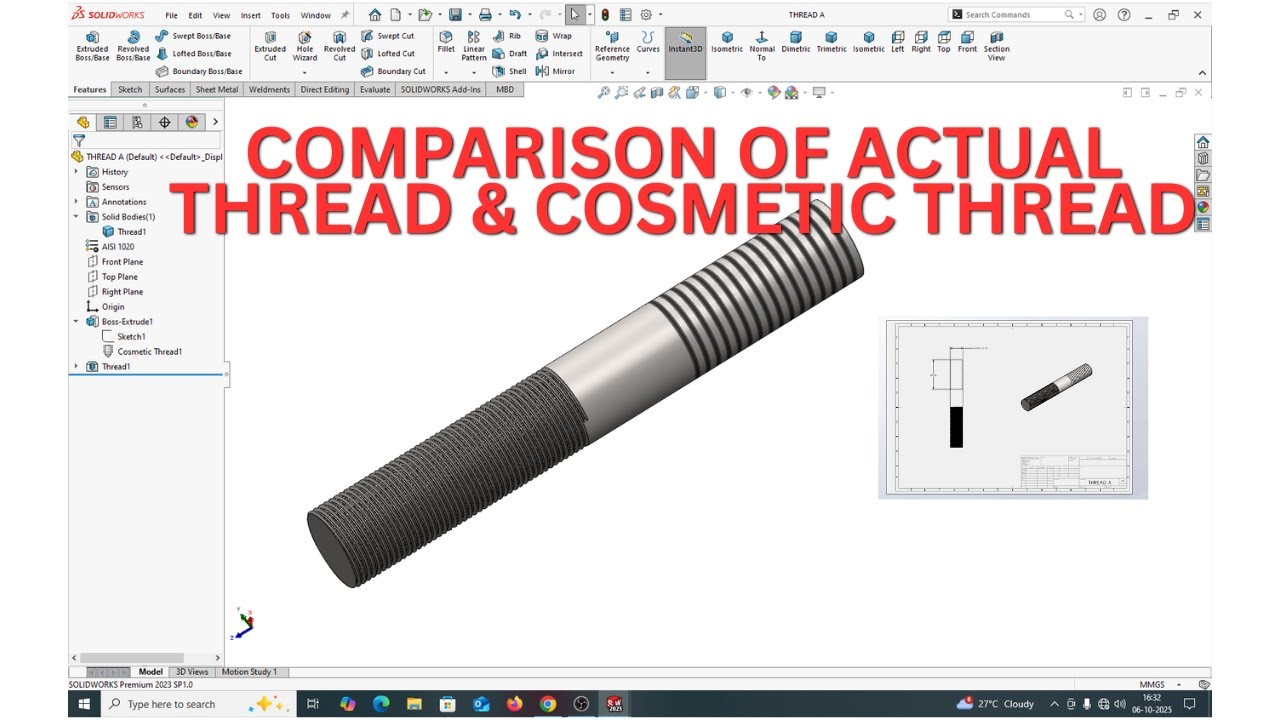Open the DisplayManager panel tab
The image size is (1280, 720).
[x=192, y=122]
